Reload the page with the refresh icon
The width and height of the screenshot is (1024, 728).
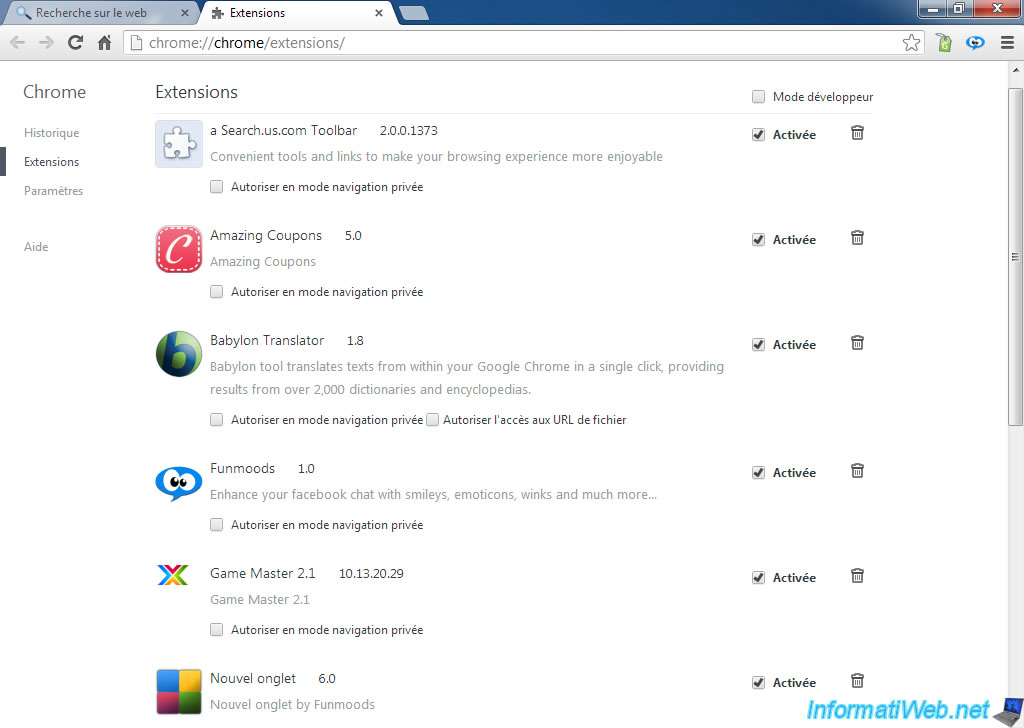click(x=75, y=43)
